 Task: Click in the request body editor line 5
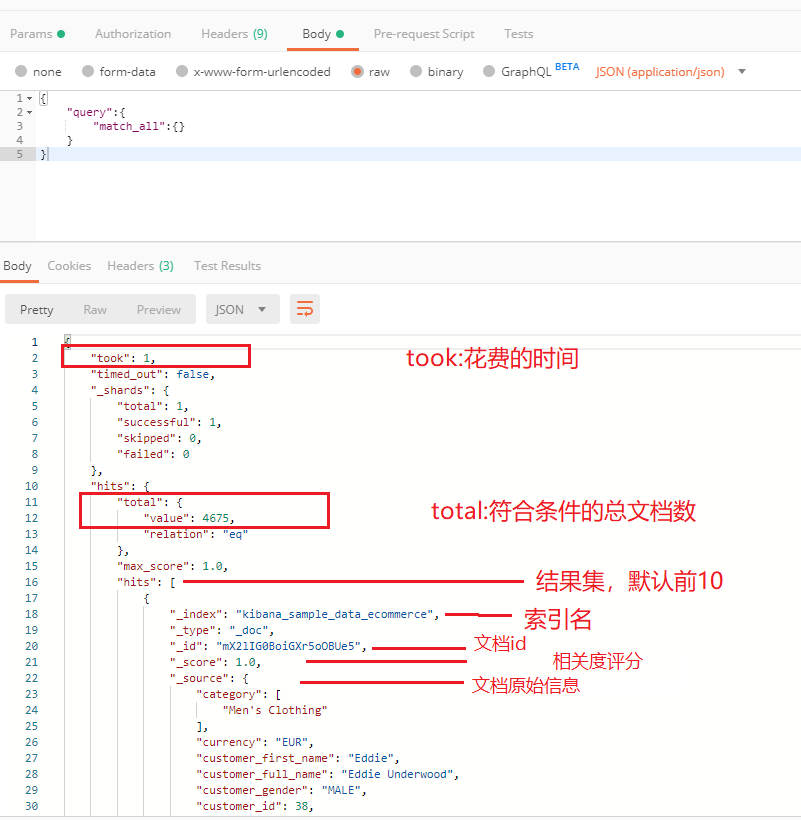click(x=418, y=154)
